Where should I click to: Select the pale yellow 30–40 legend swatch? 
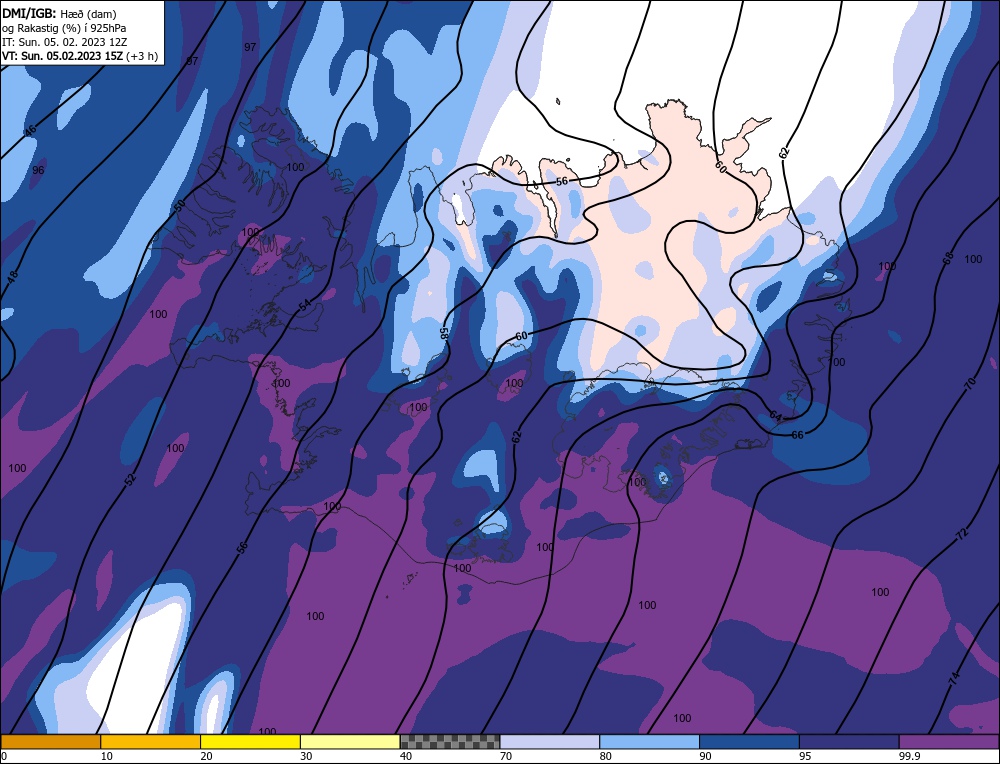[x=350, y=742]
